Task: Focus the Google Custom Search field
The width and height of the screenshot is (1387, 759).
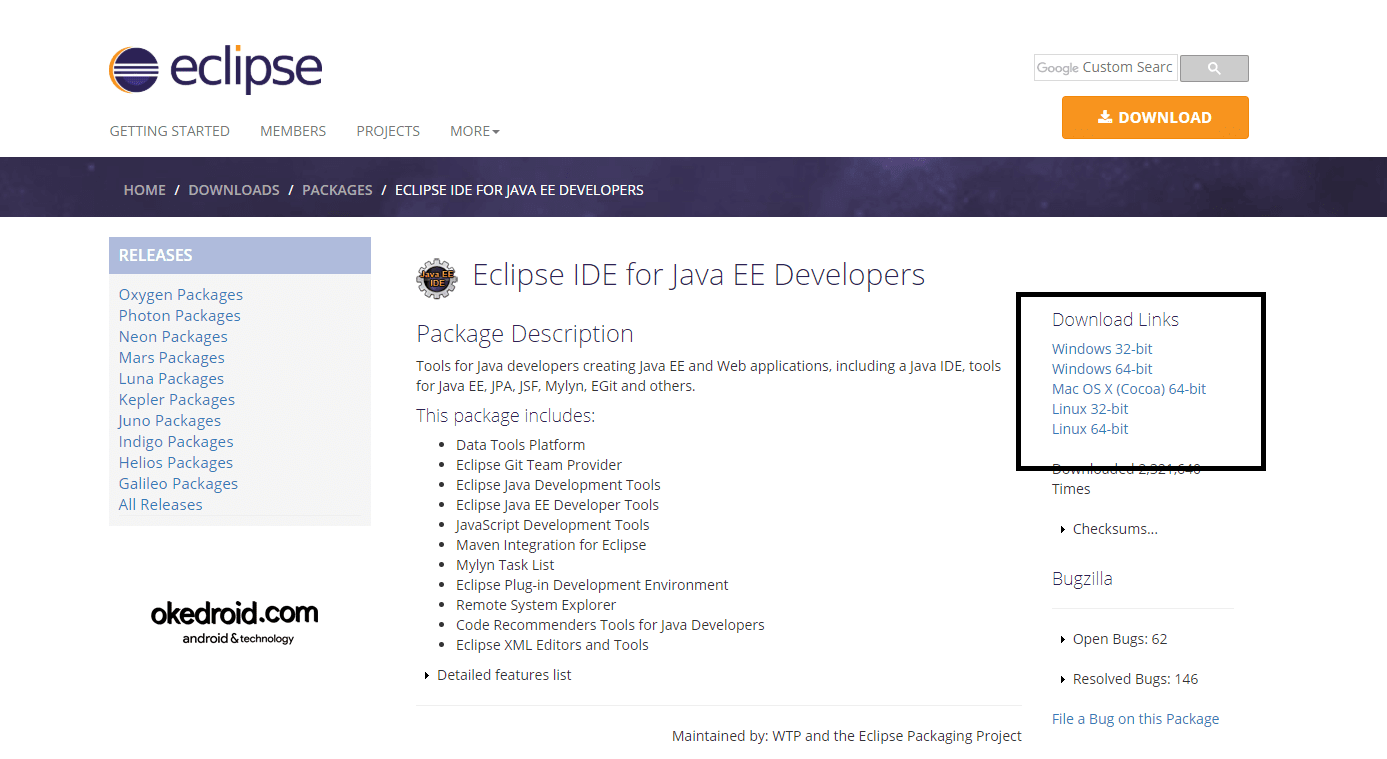Action: (1106, 68)
